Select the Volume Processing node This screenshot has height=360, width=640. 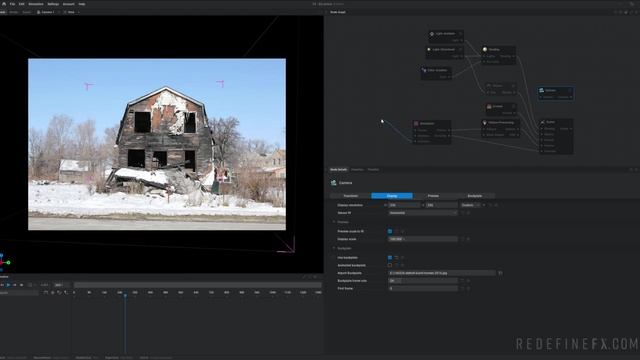click(501, 128)
